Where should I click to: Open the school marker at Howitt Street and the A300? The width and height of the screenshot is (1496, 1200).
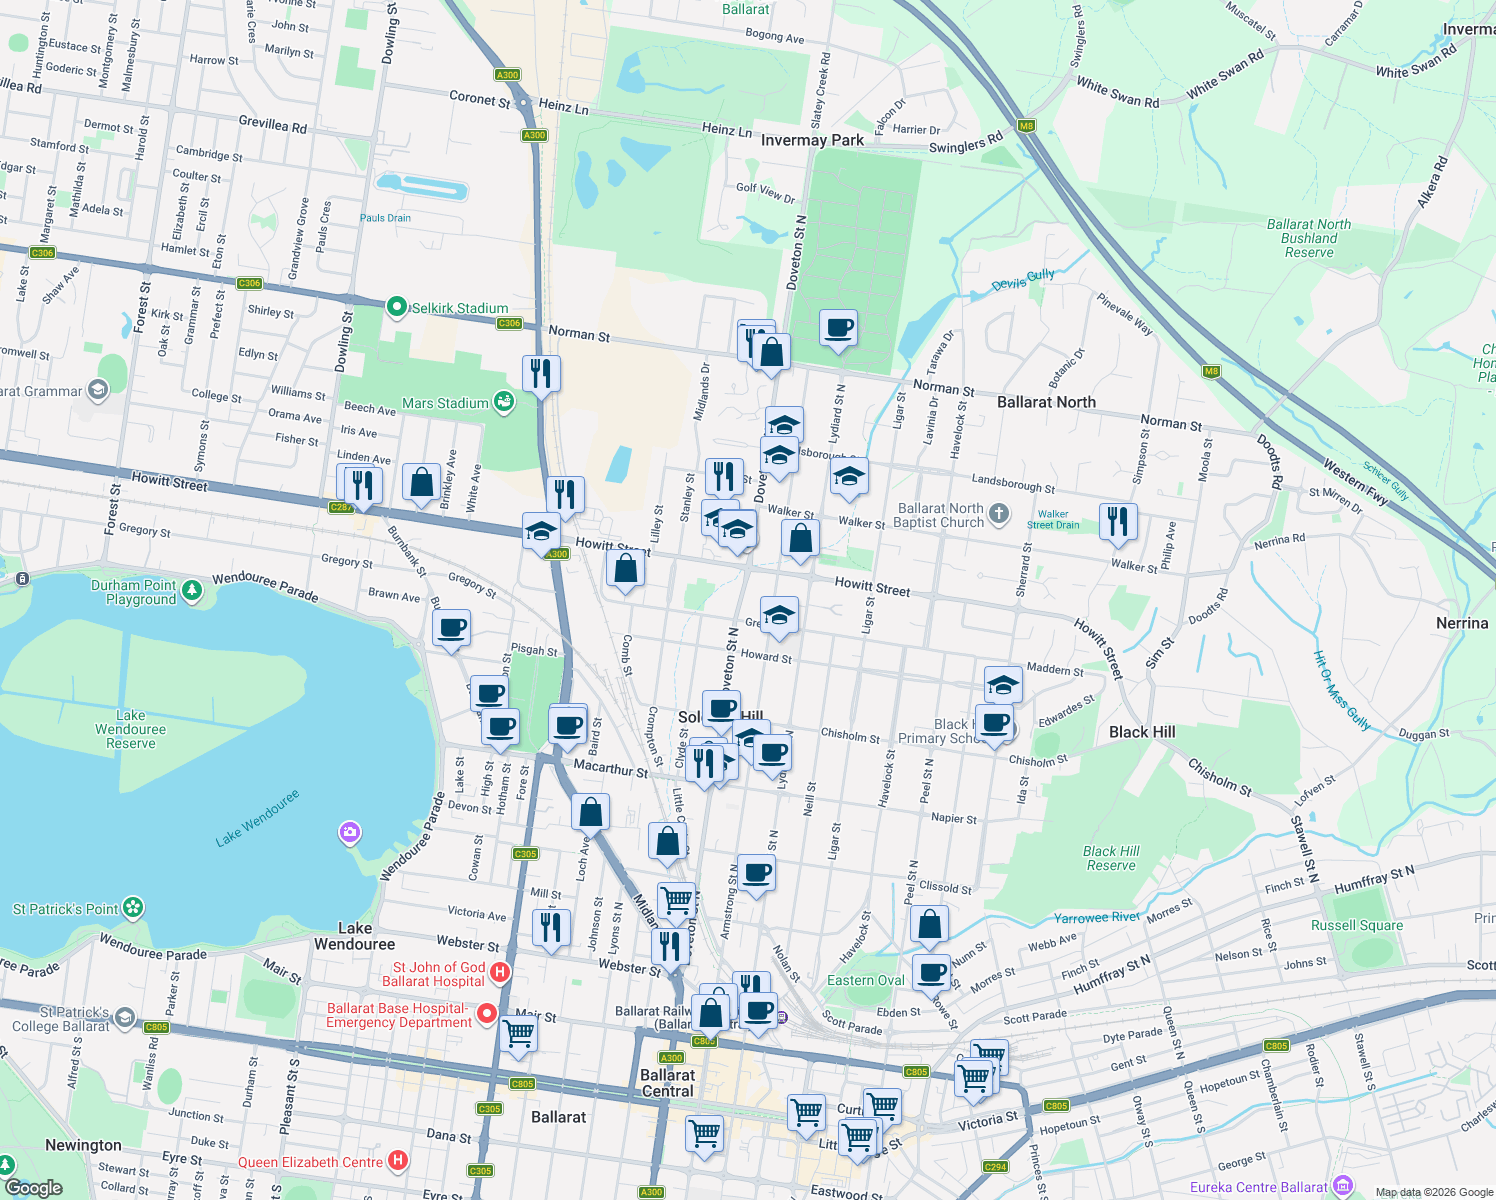pos(541,532)
